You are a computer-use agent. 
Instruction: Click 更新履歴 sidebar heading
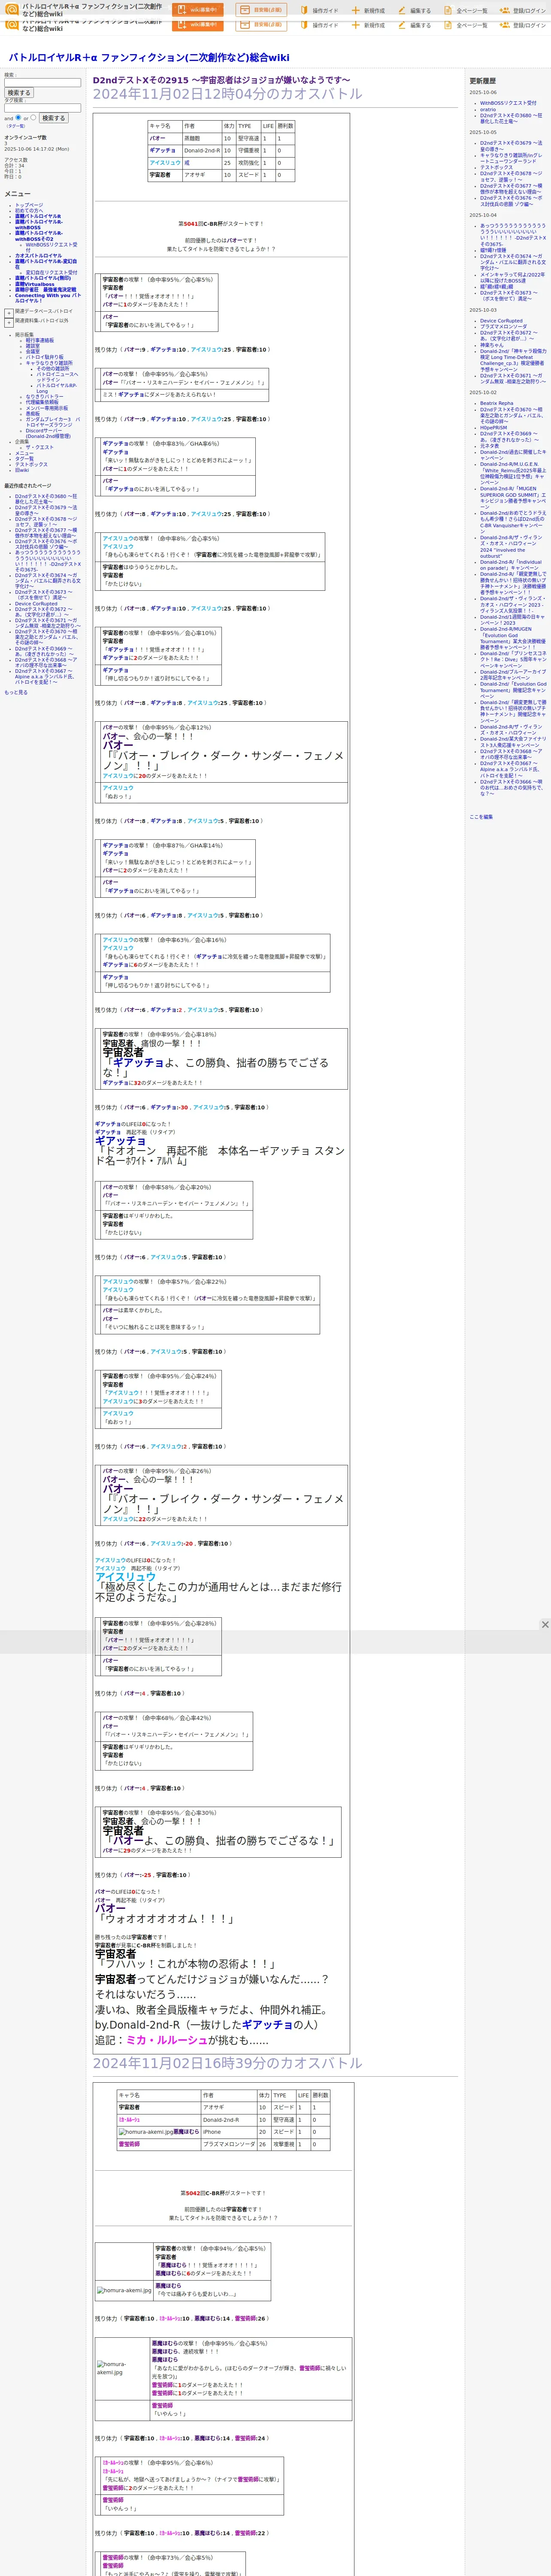click(x=483, y=81)
